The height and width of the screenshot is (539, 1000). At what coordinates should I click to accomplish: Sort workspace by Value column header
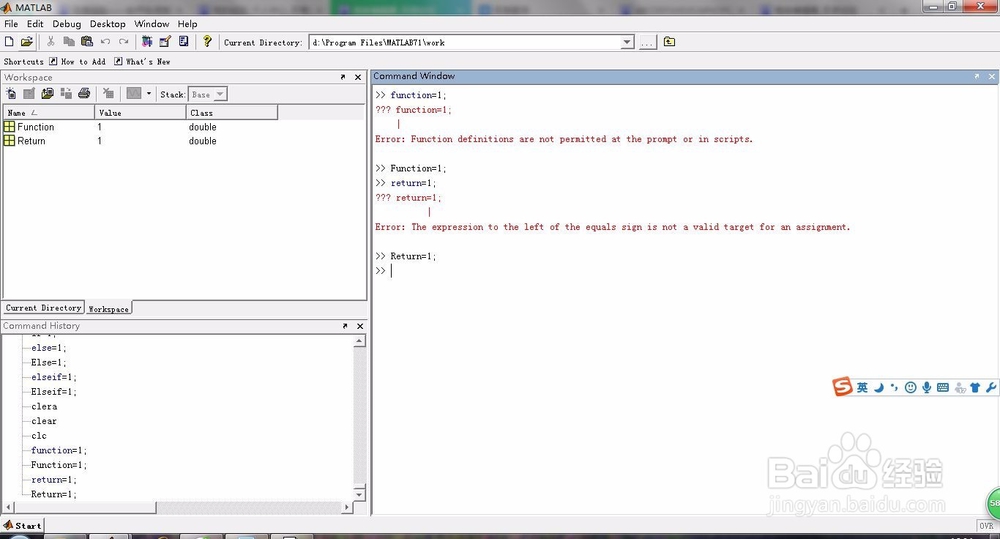[140, 113]
